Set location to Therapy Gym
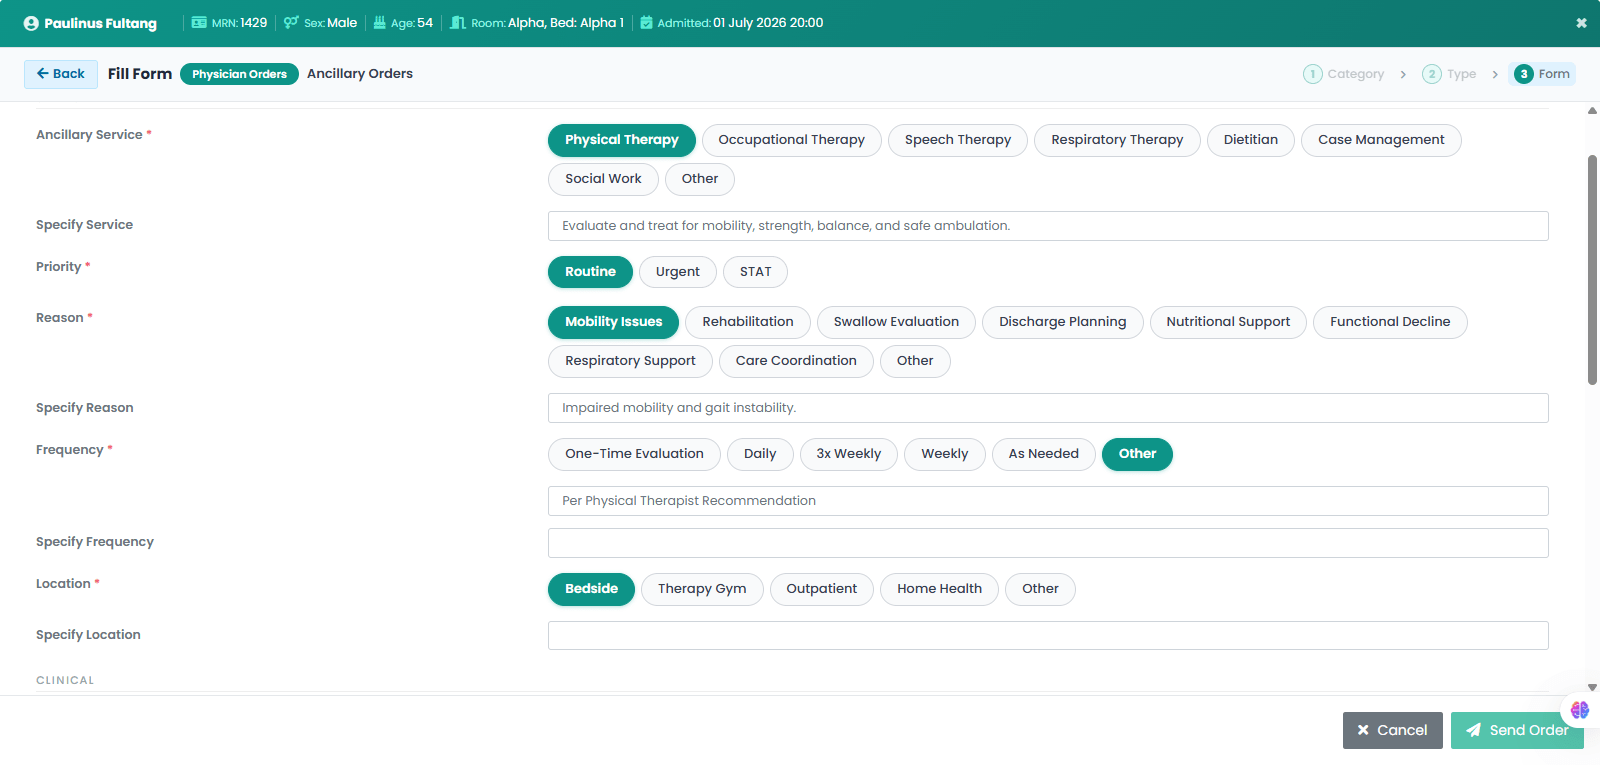This screenshot has height=765, width=1600. [x=702, y=589]
